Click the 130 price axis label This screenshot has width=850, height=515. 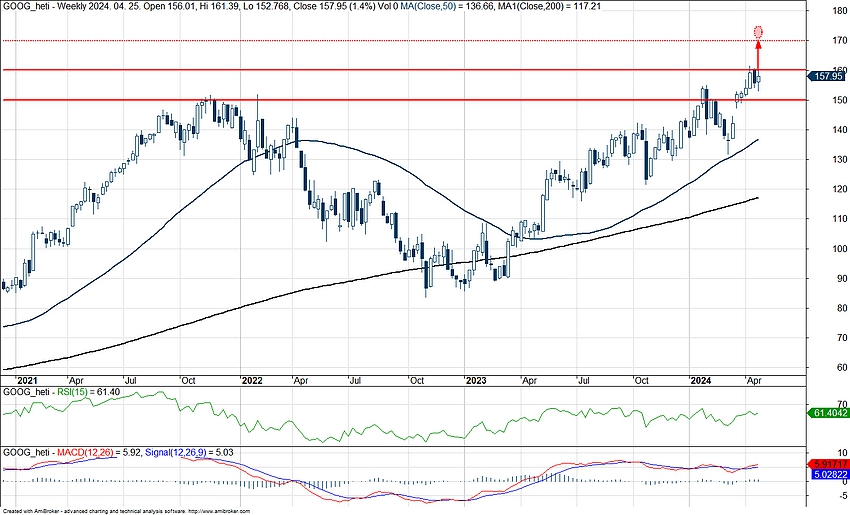(841, 159)
